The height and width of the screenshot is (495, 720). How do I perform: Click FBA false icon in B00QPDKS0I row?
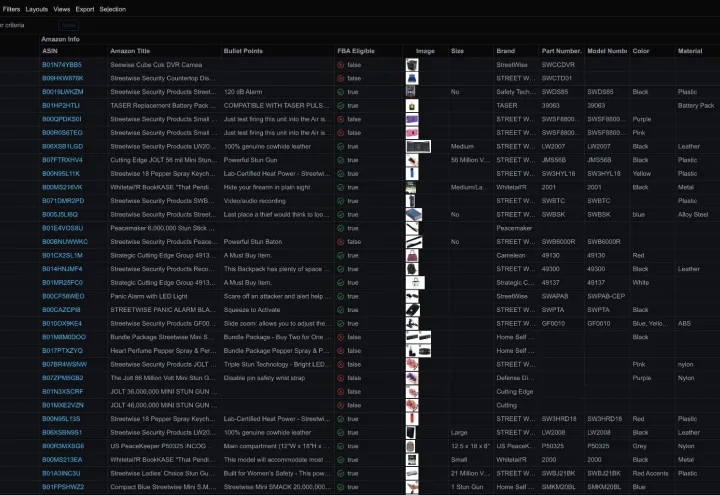tap(341, 119)
